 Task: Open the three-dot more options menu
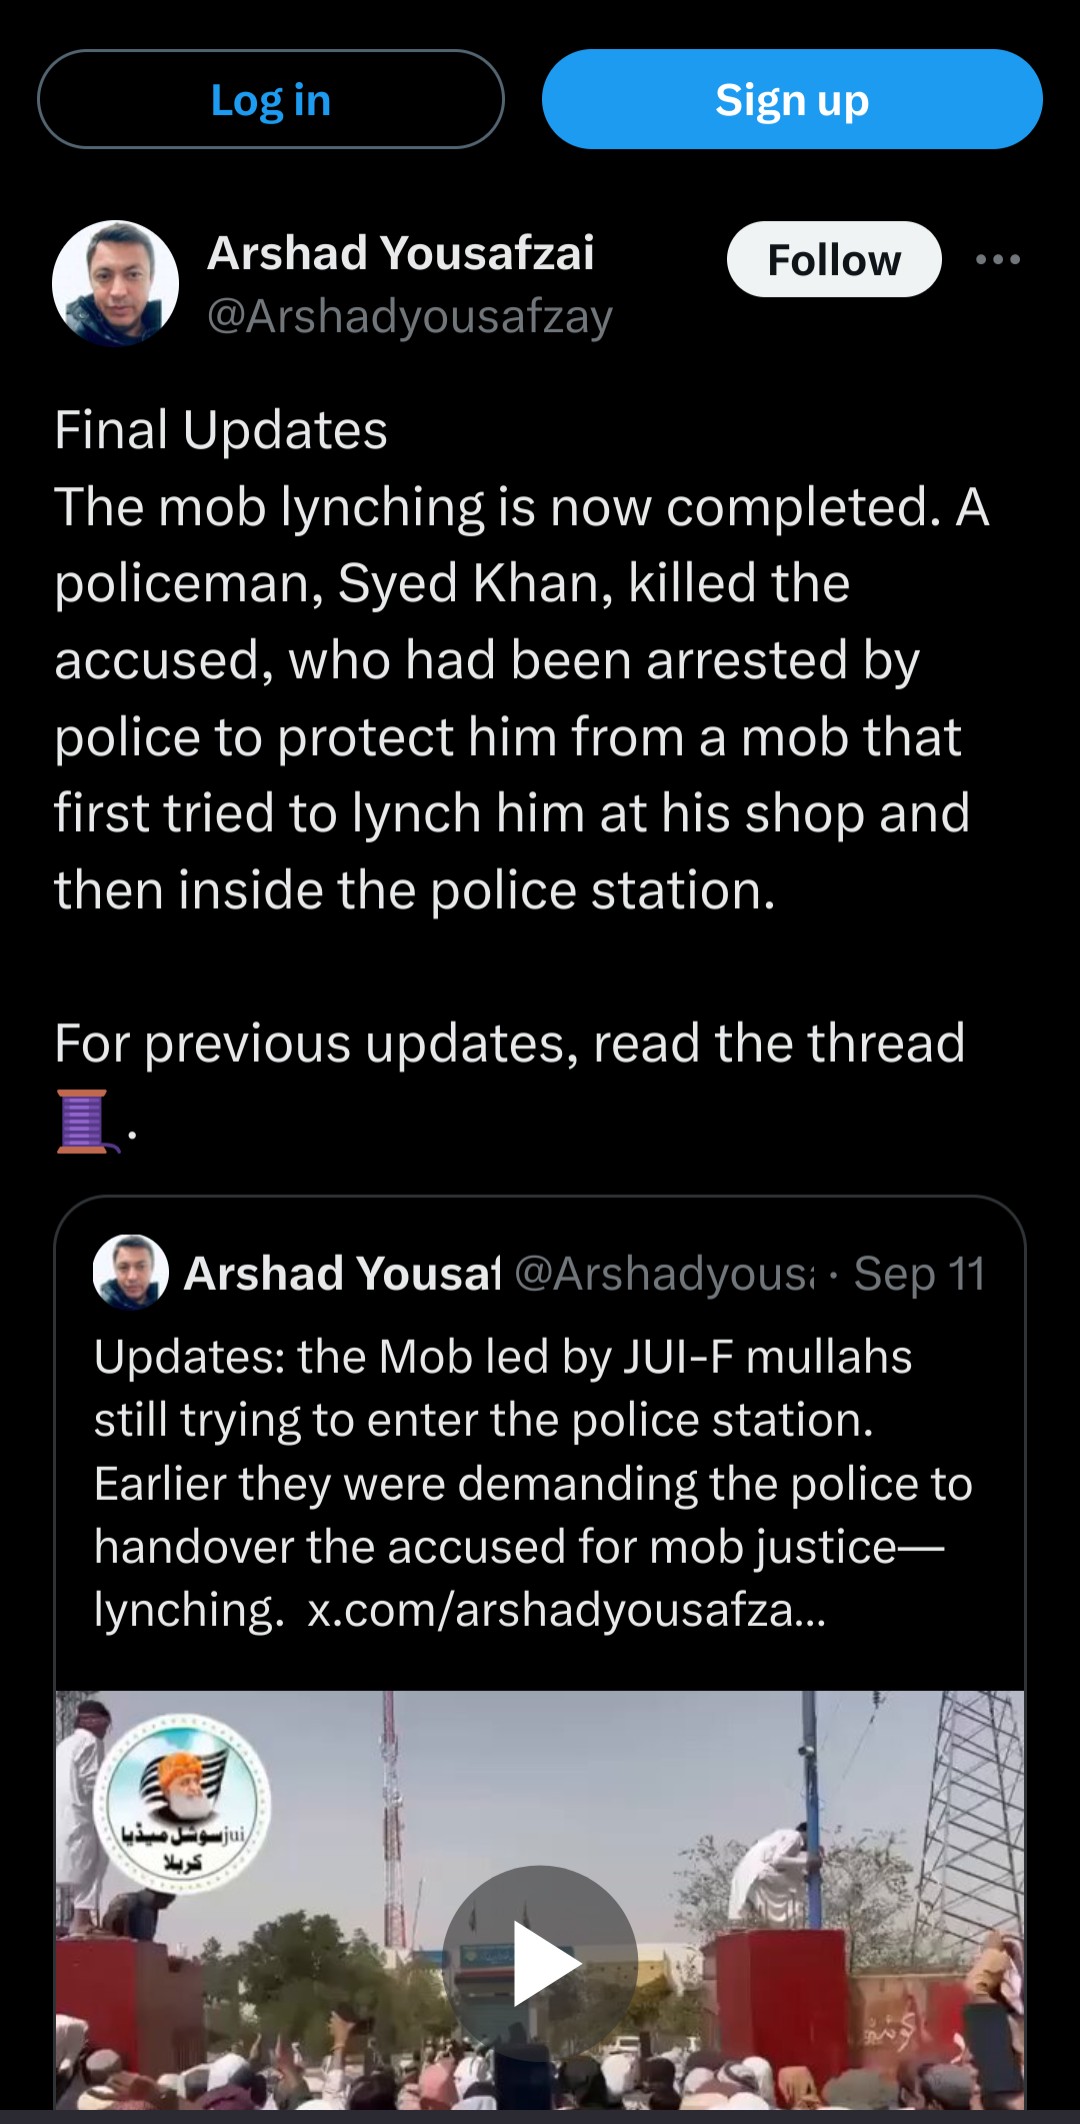point(997,260)
